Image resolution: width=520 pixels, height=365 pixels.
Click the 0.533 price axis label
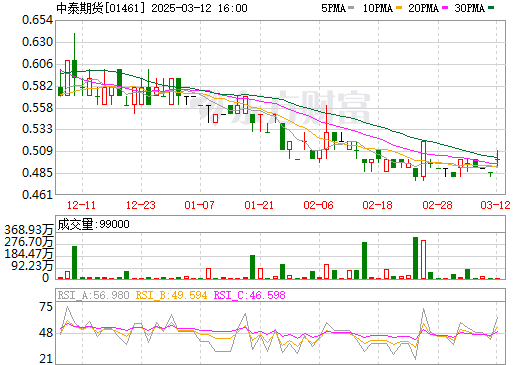point(38,129)
